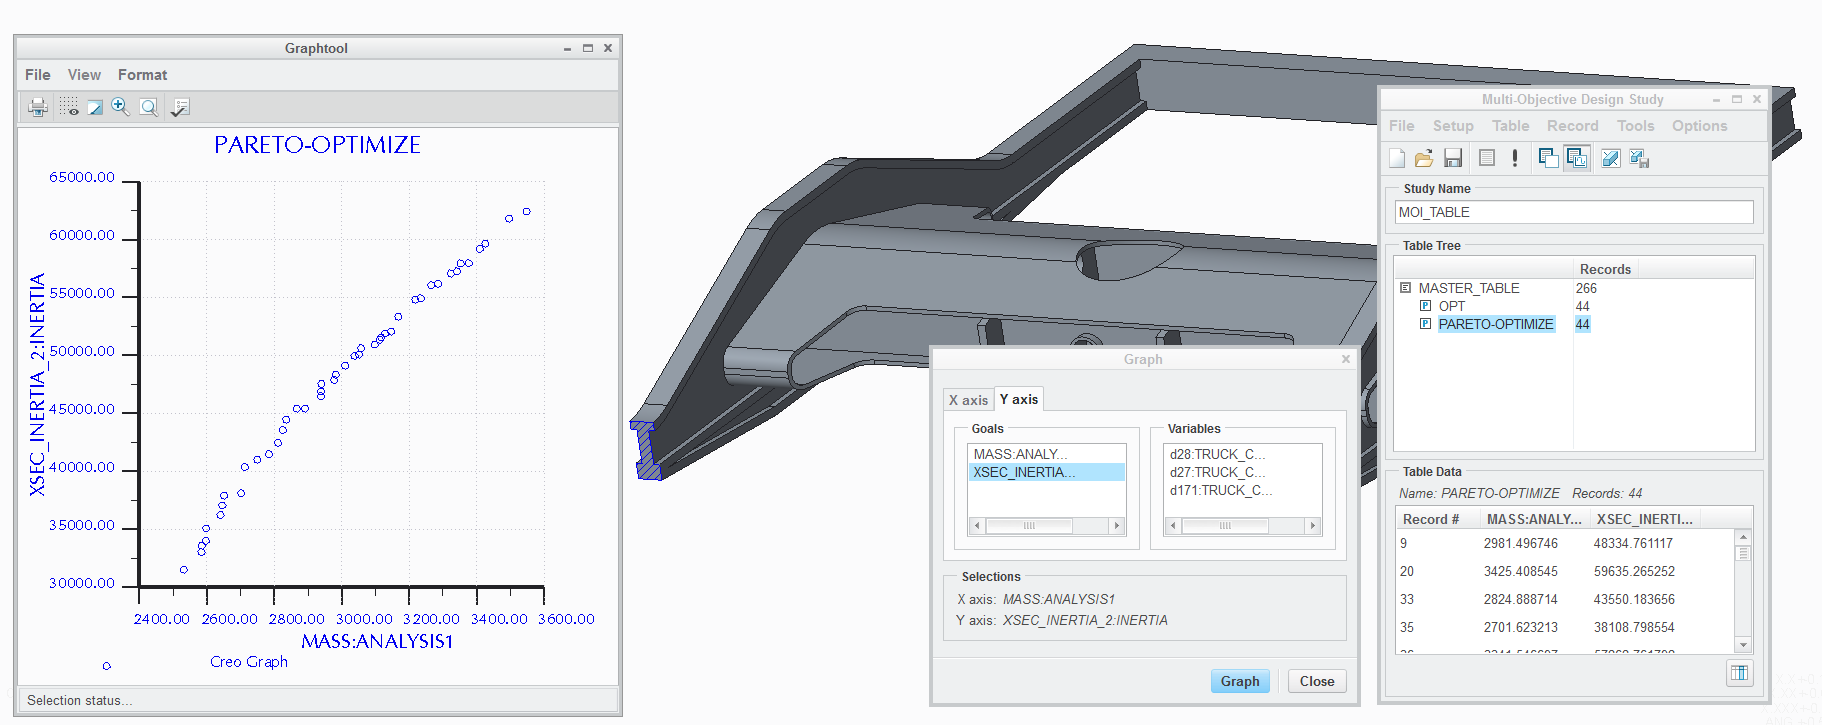Click the exclamation mark compute icon

coord(1515,158)
